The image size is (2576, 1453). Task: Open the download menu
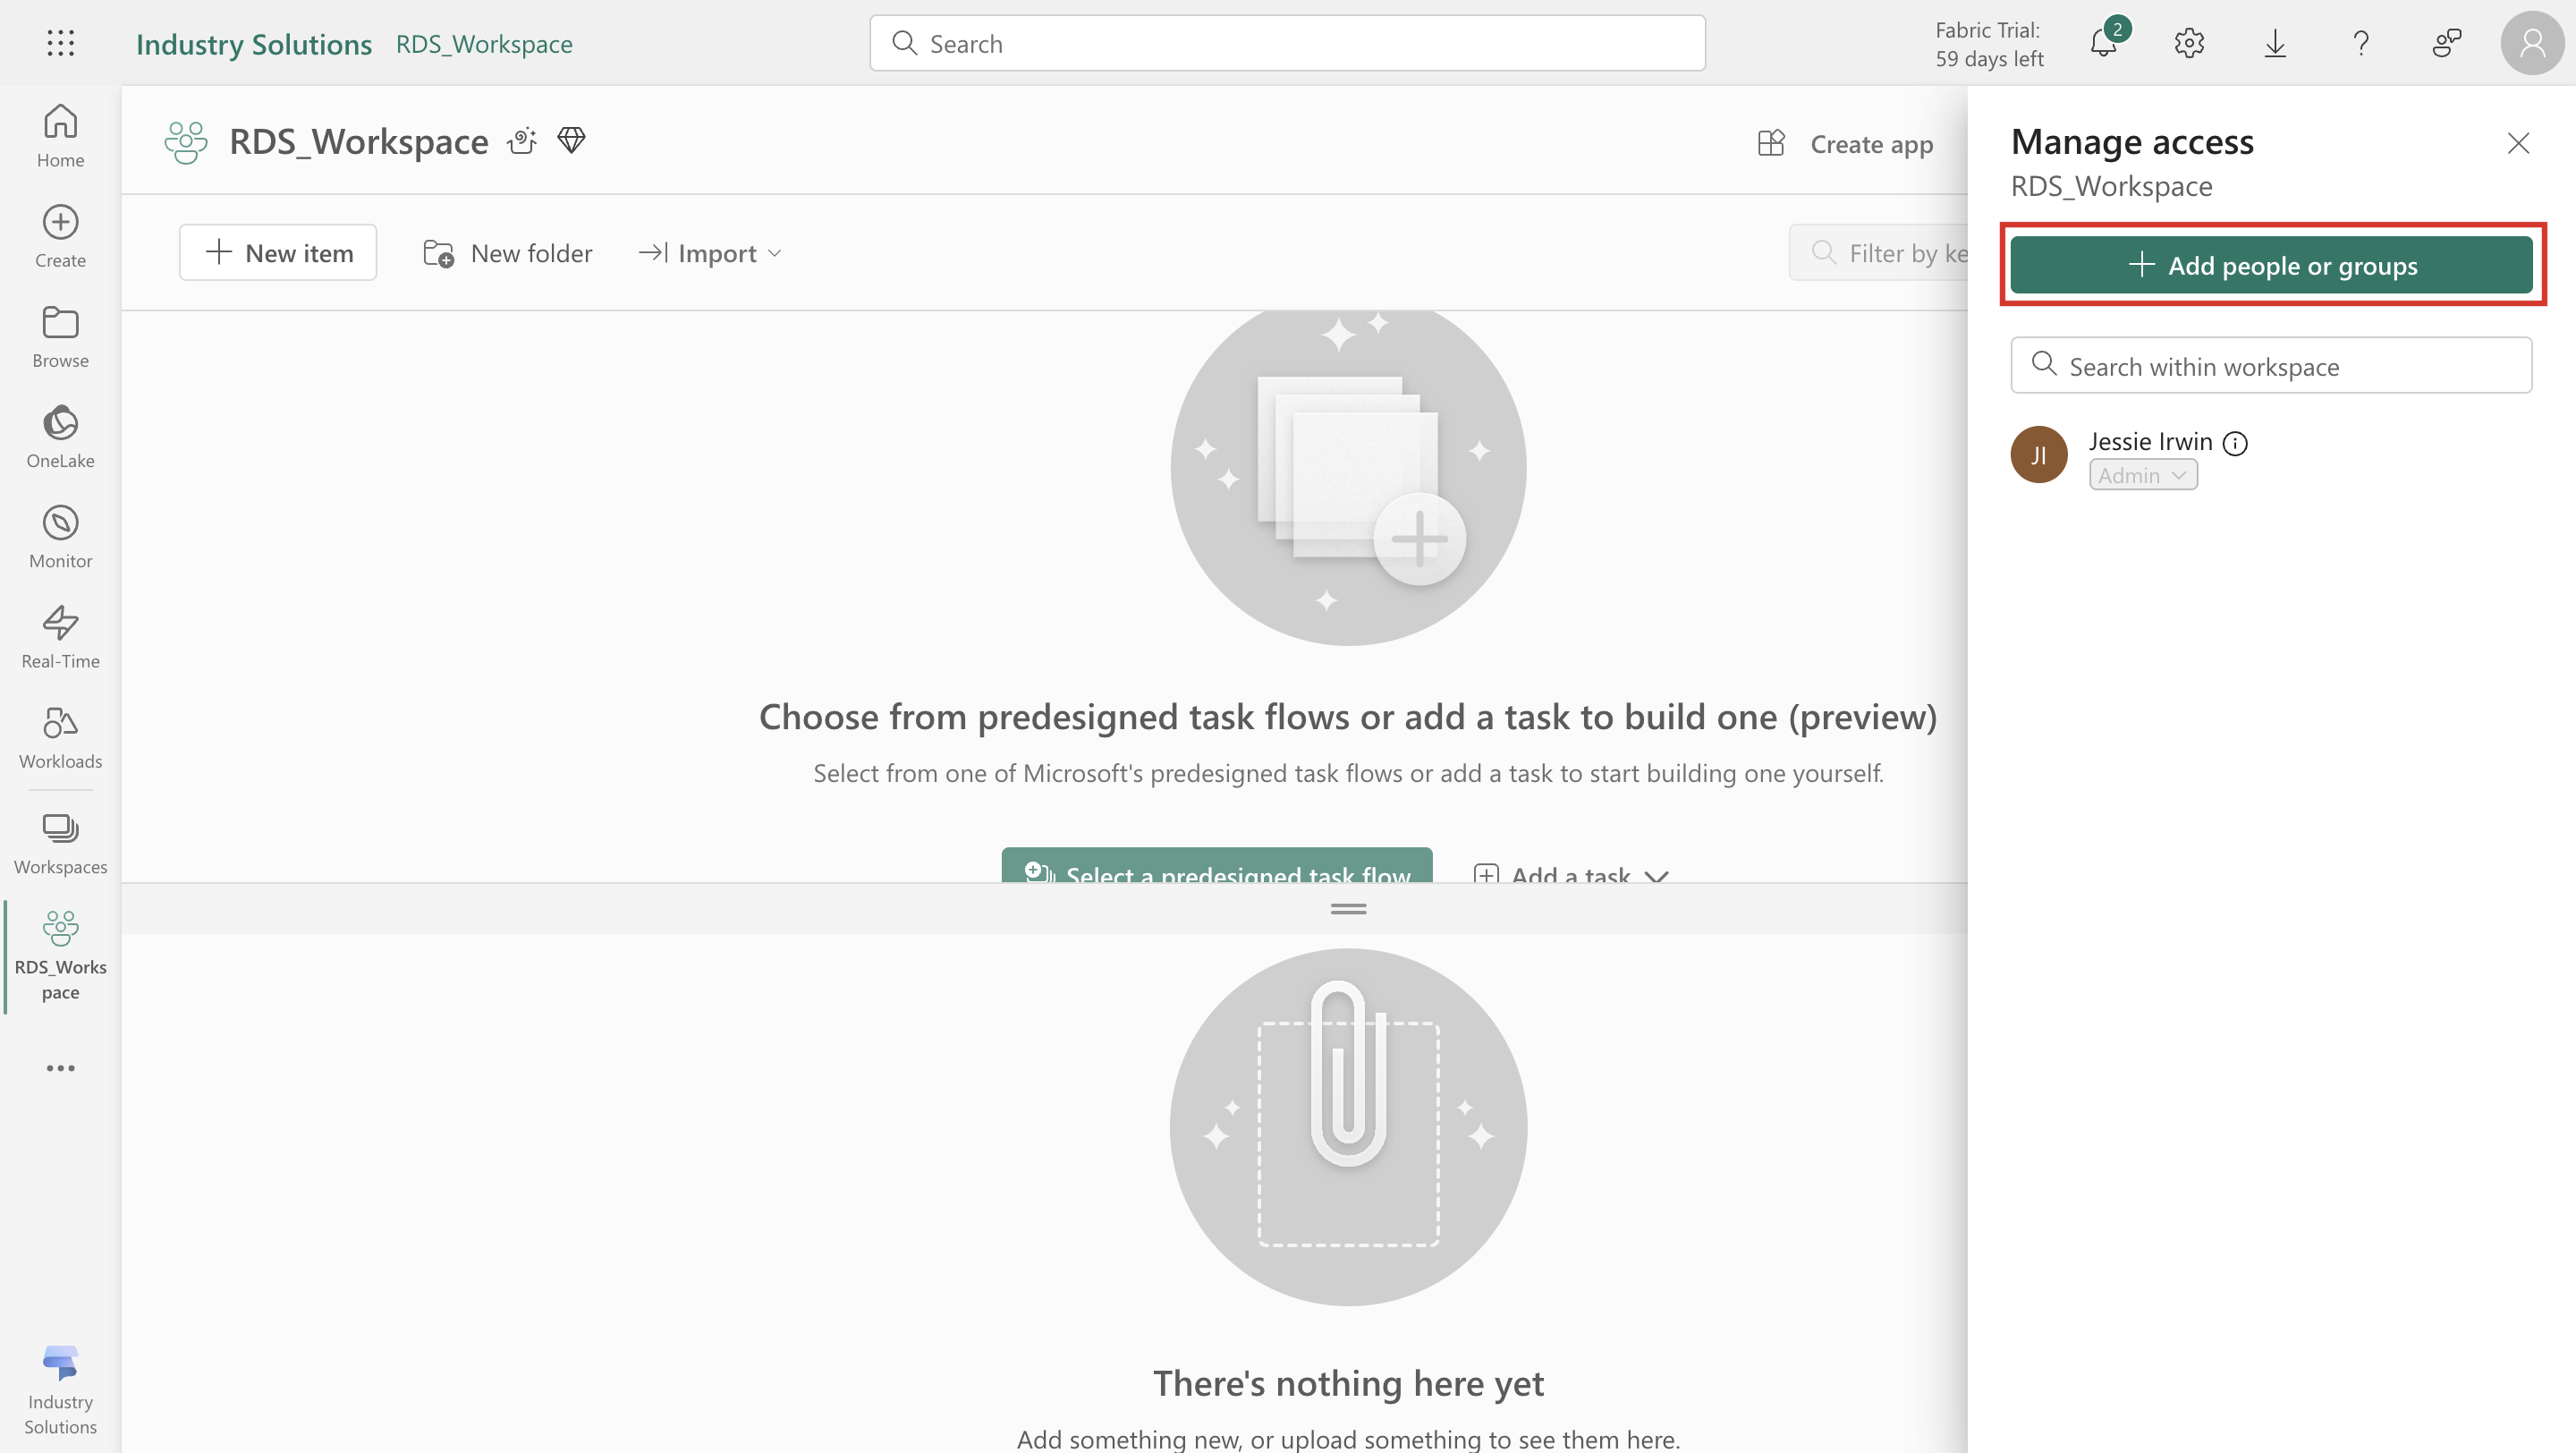[x=2275, y=43]
